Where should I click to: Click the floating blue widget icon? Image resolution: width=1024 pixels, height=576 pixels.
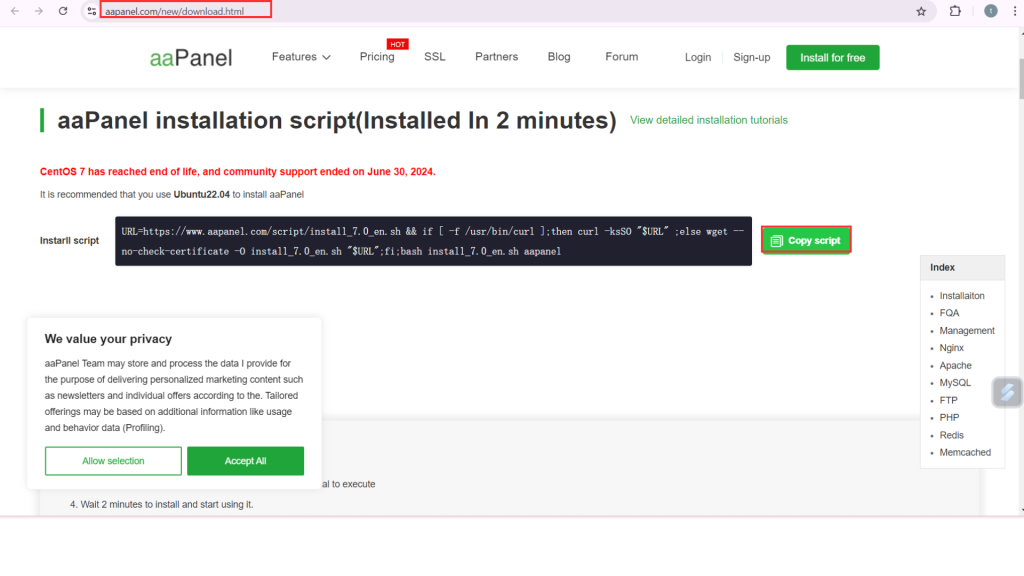point(1007,393)
